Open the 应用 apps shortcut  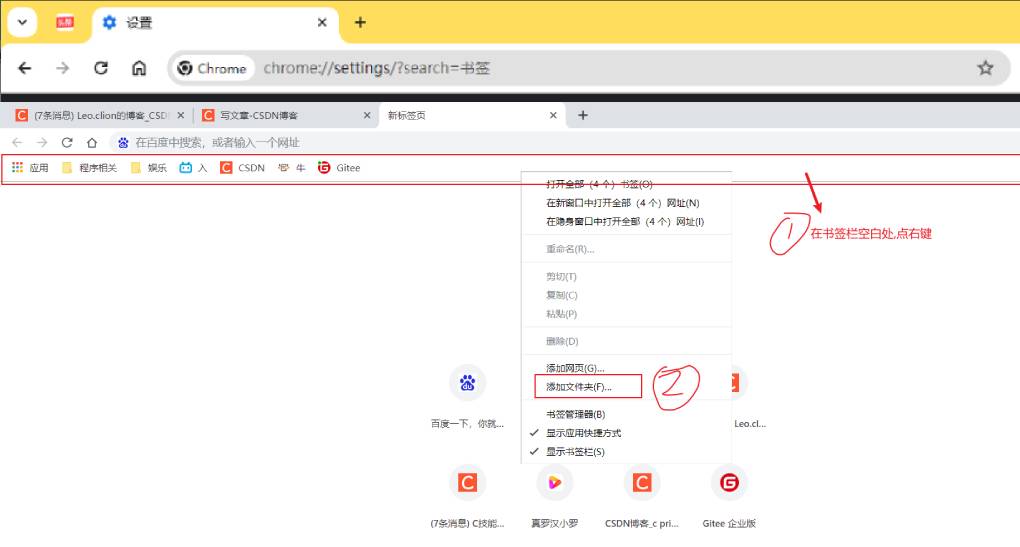[x=30, y=168]
